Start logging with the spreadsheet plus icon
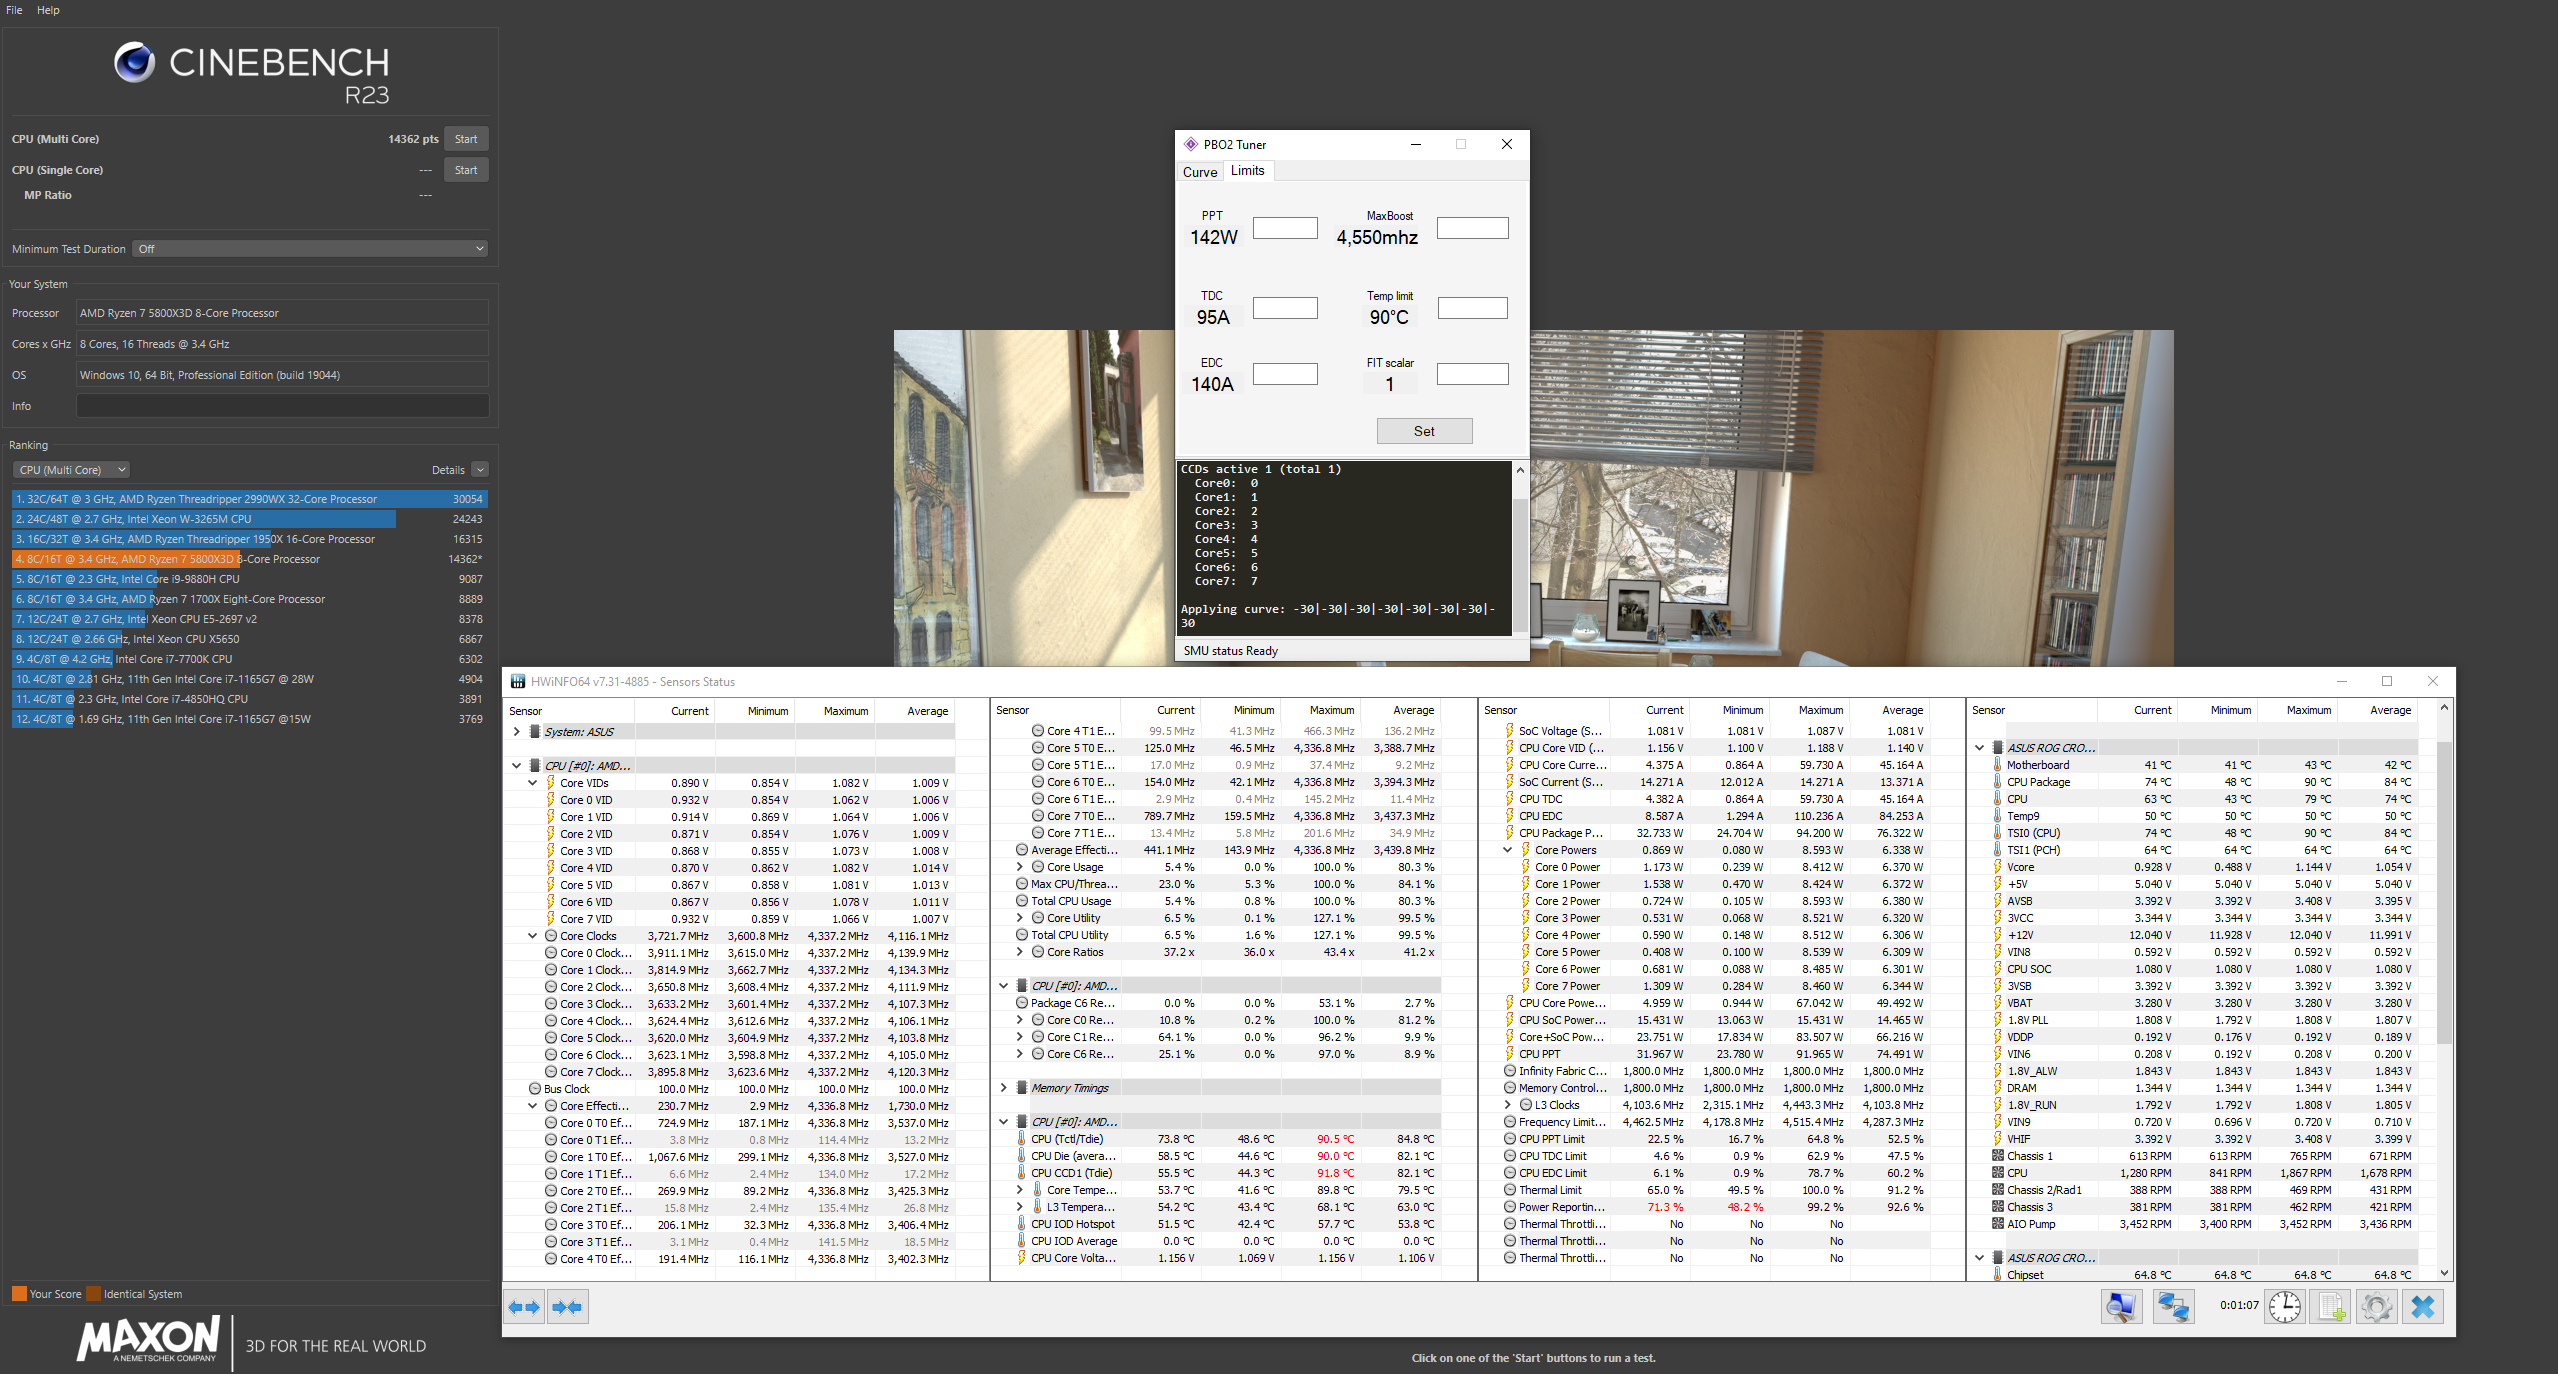This screenshot has width=2558, height=1374. pos(2332,1306)
